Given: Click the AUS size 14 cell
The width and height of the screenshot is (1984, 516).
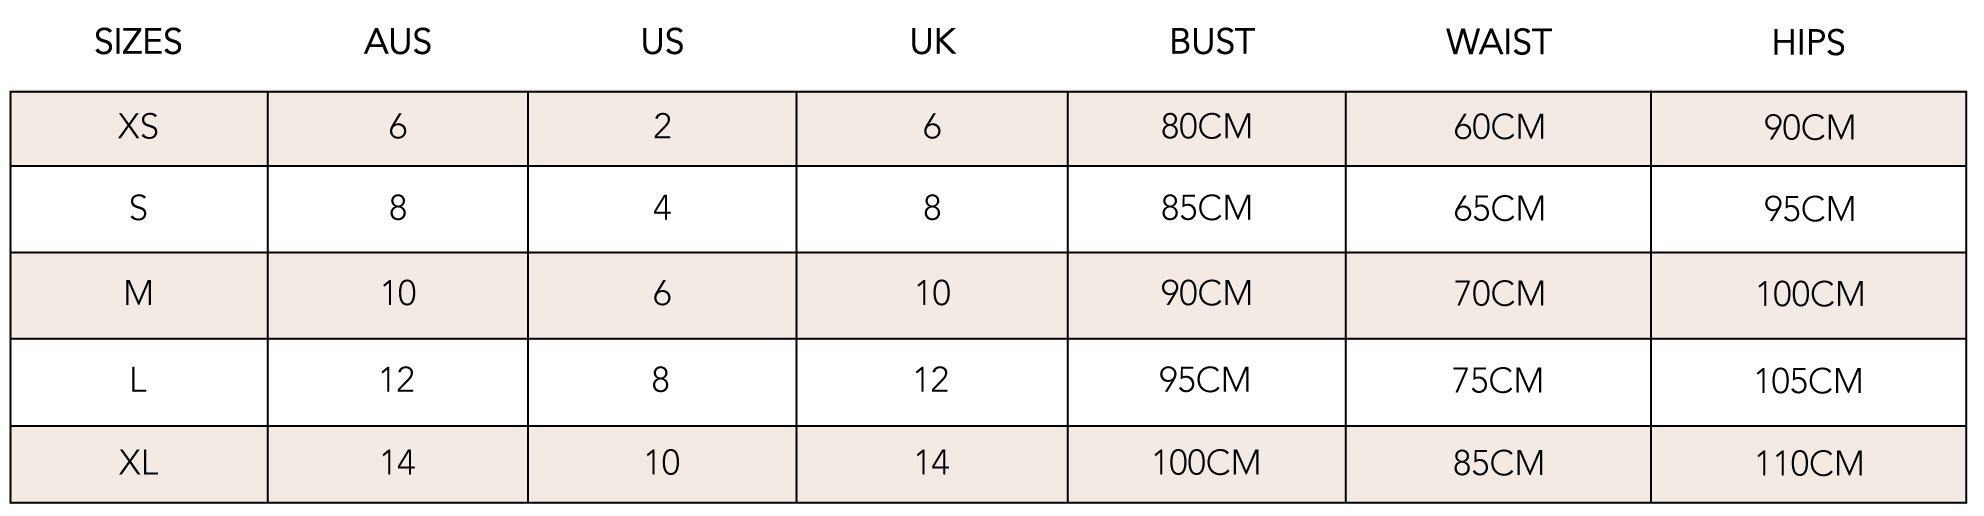Looking at the screenshot, I should pos(397,463).
